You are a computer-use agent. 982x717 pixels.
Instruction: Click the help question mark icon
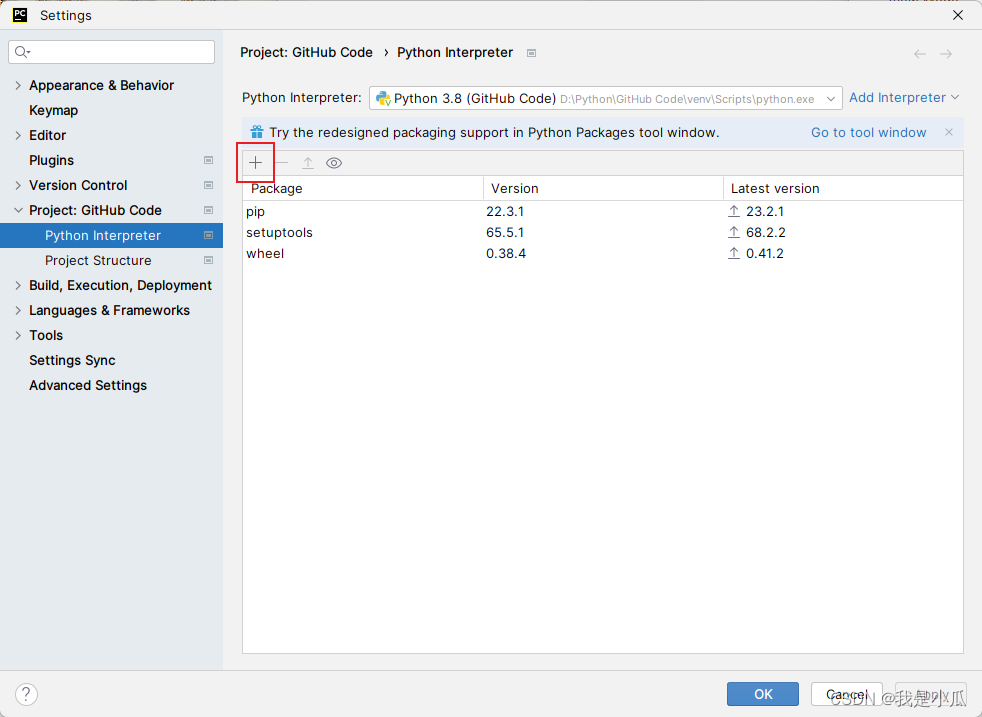point(26,694)
